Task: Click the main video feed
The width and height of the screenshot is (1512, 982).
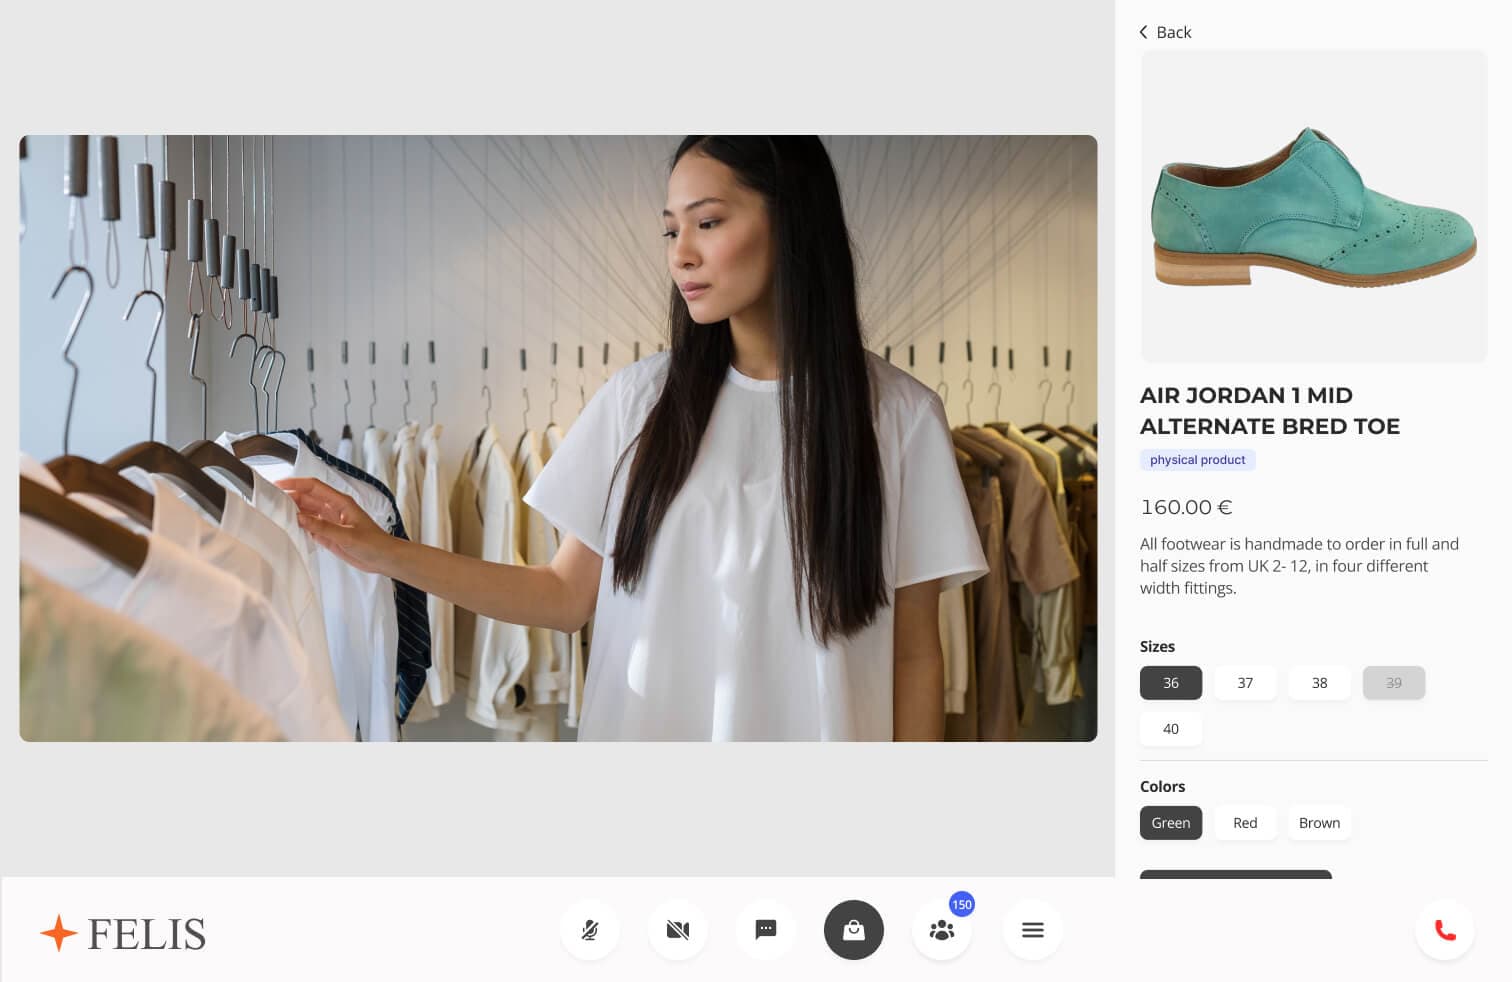Action: [x=558, y=438]
